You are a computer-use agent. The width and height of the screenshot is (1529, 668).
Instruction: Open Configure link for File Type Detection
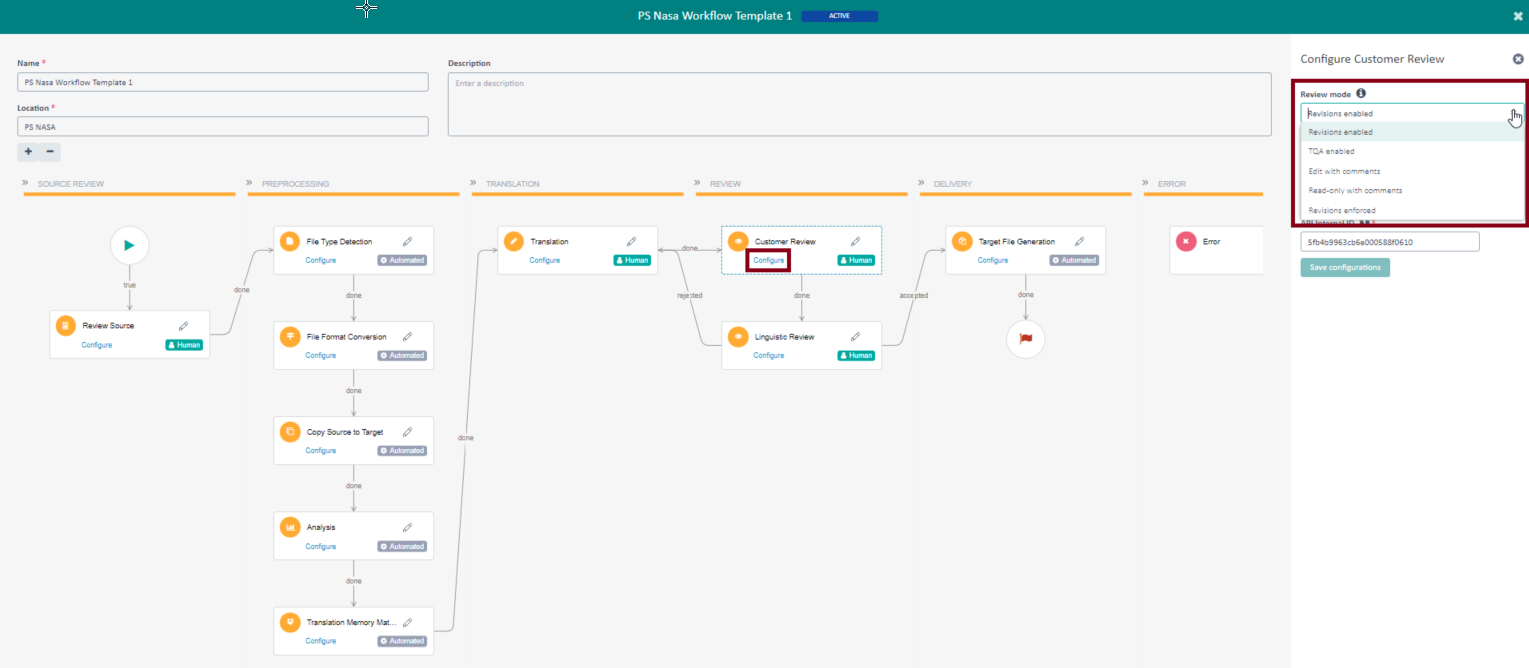click(x=321, y=260)
